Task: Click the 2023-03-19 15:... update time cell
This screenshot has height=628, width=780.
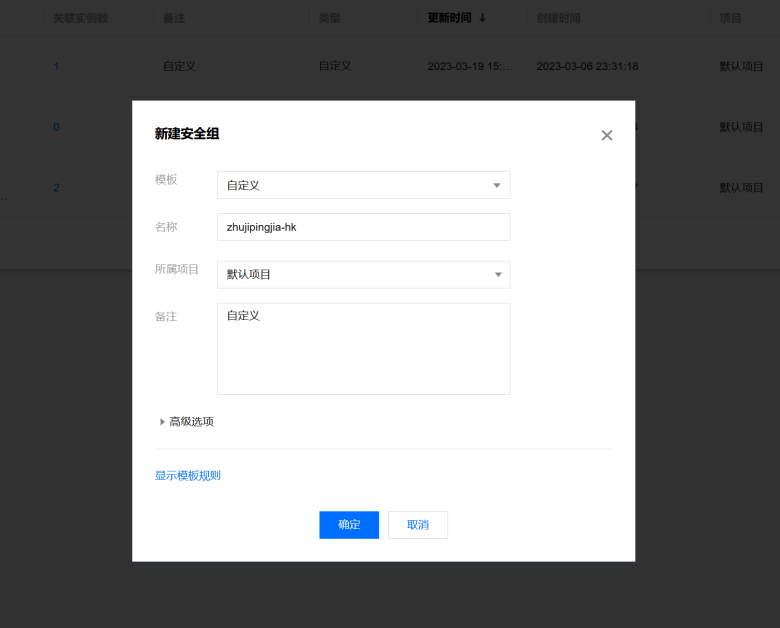Action: 470,66
